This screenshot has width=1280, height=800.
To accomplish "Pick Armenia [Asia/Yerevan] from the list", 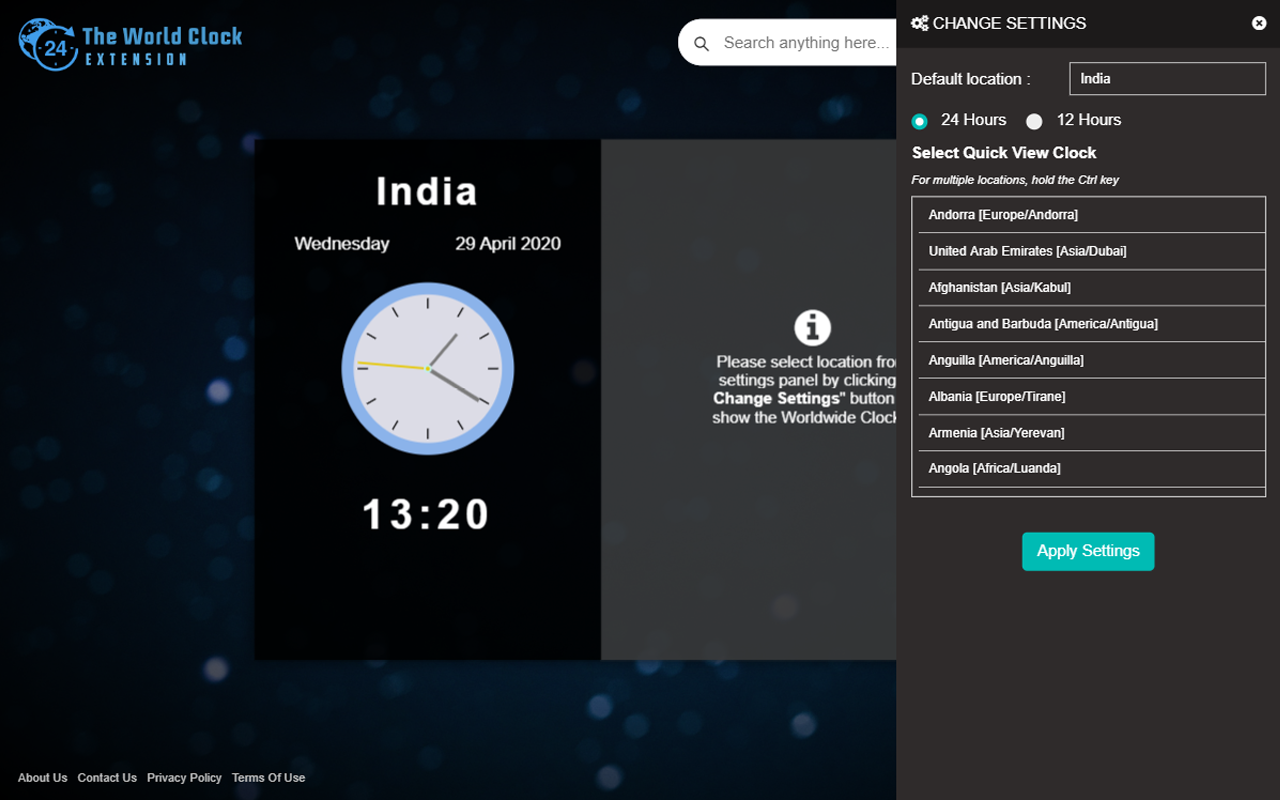I will 1092,433.
